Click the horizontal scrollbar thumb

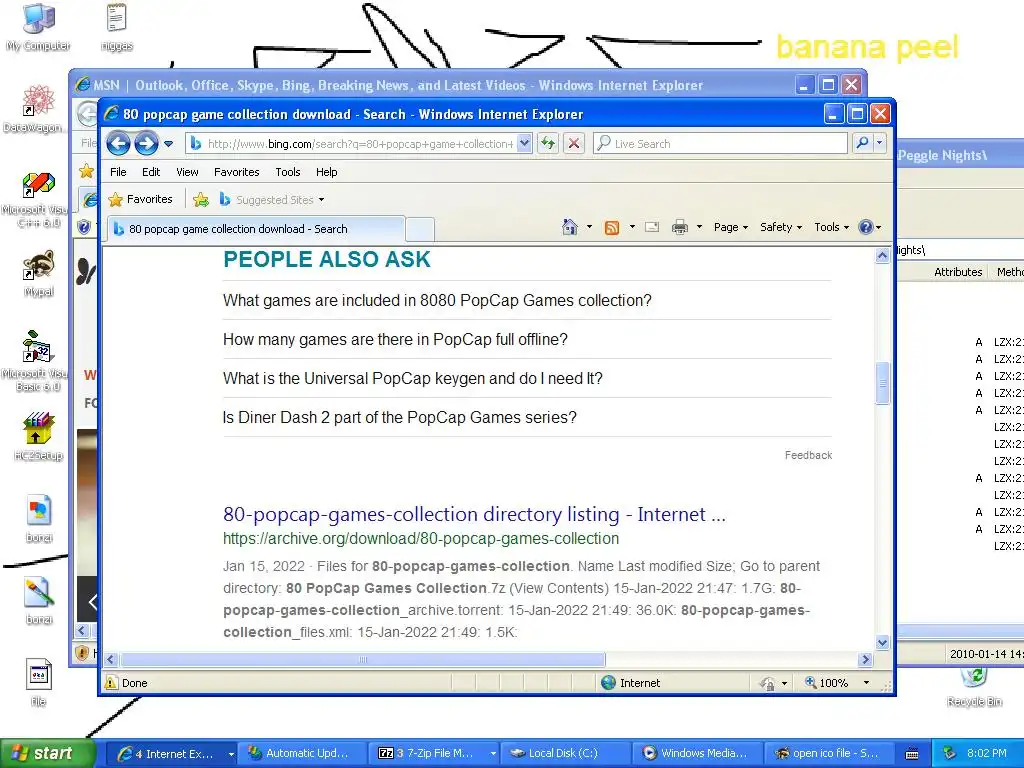tap(362, 660)
